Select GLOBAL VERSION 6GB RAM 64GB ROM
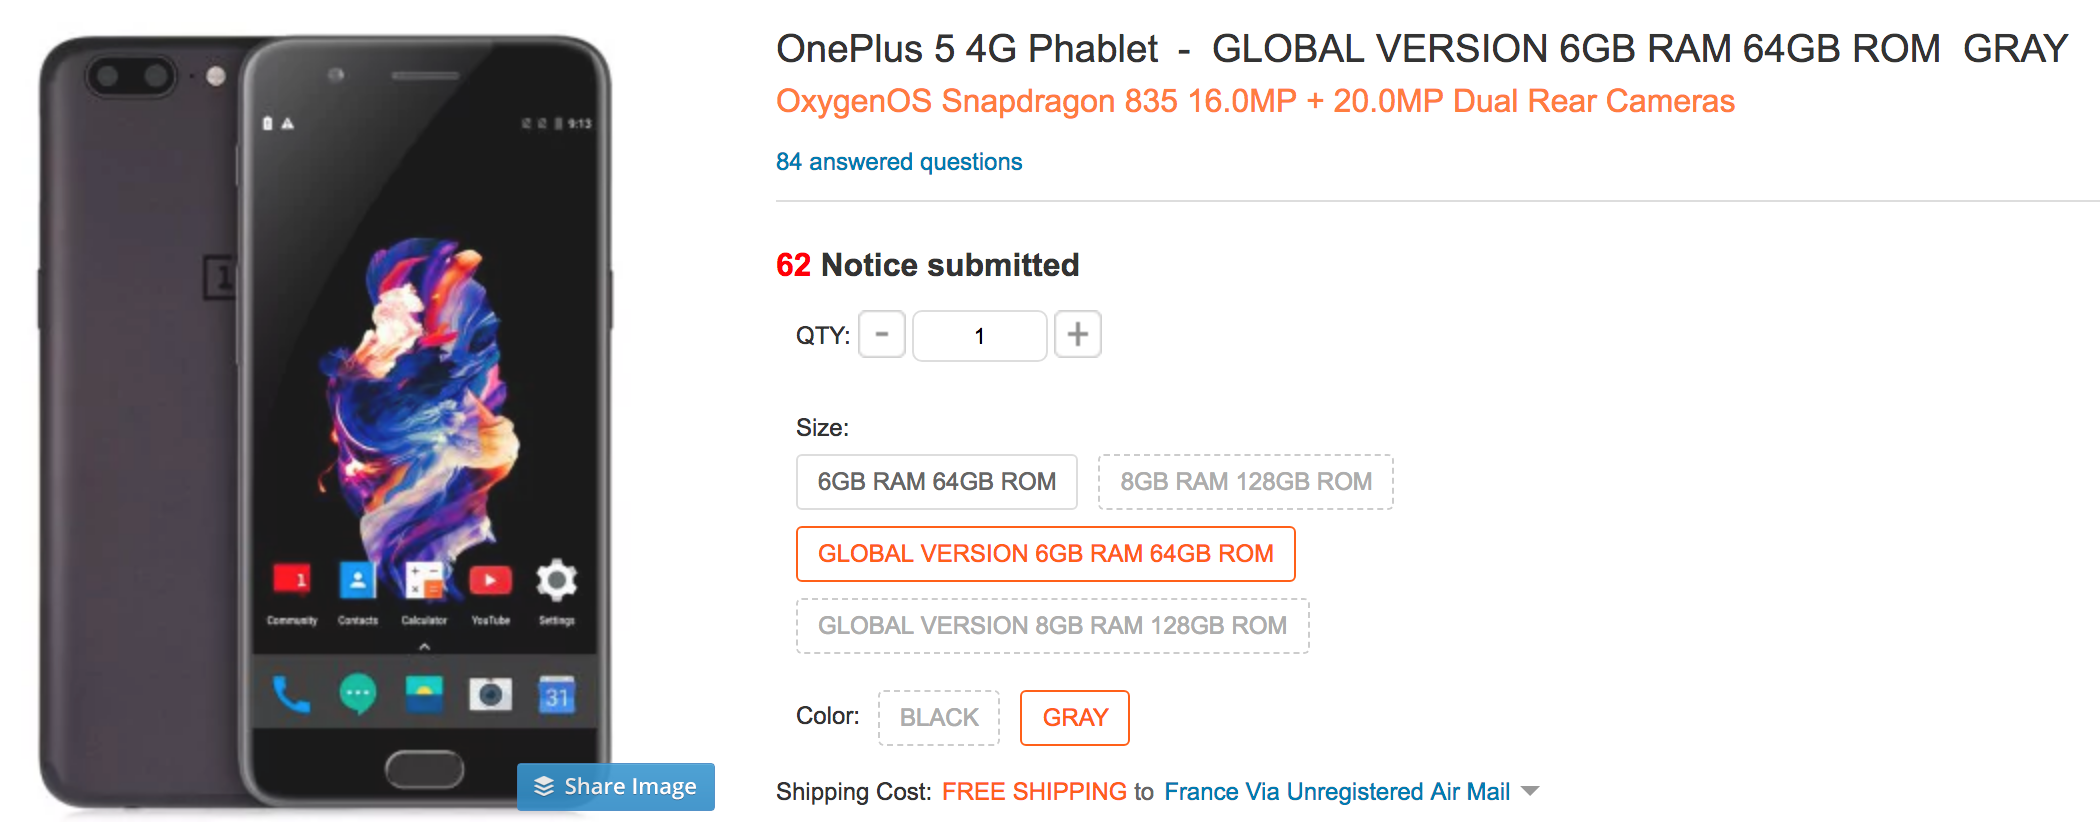The image size is (2100, 826). tap(1046, 554)
